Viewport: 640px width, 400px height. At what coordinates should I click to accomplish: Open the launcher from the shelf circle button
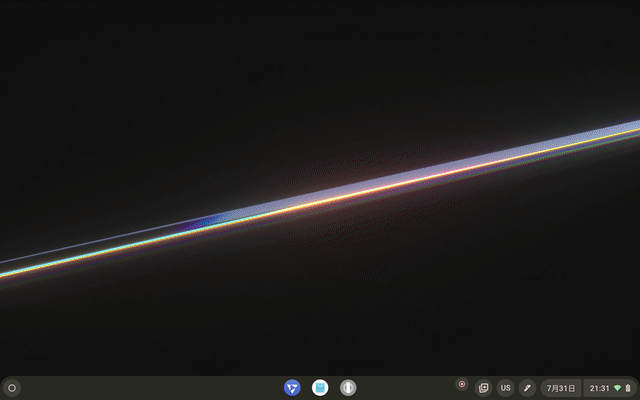coord(12,387)
